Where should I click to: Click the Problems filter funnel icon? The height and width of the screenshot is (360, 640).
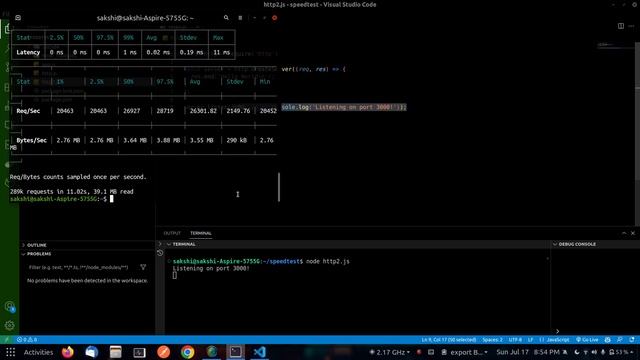[143, 267]
